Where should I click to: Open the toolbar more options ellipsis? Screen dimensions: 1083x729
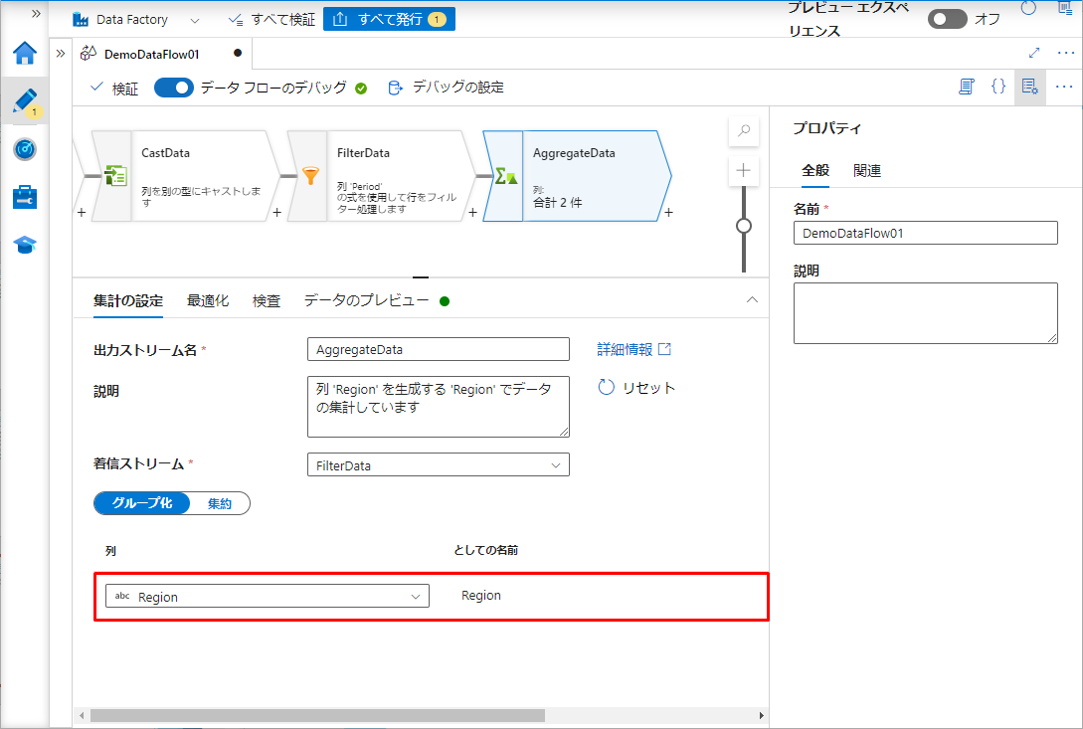click(x=1064, y=87)
